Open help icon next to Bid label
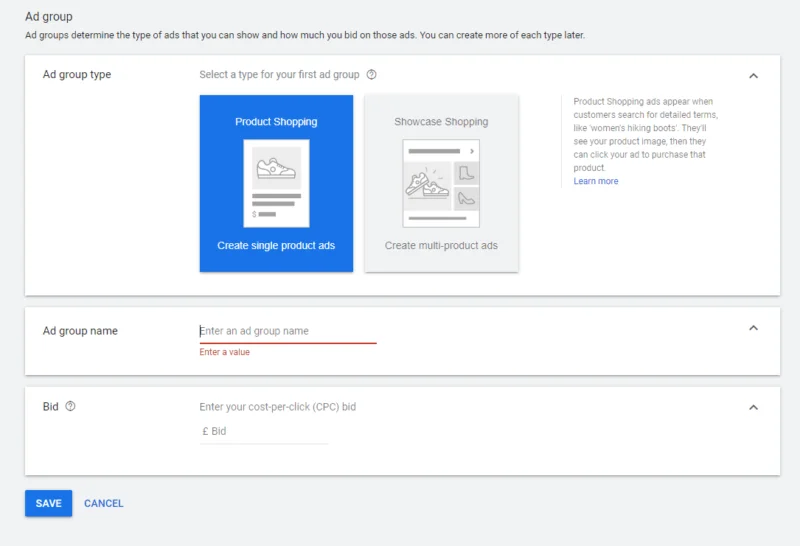800x546 pixels. coord(70,406)
